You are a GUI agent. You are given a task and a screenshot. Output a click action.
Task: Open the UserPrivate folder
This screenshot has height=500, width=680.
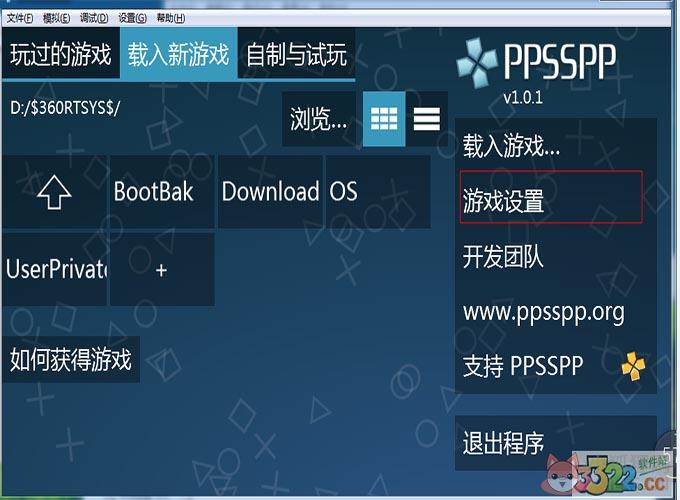point(54,269)
